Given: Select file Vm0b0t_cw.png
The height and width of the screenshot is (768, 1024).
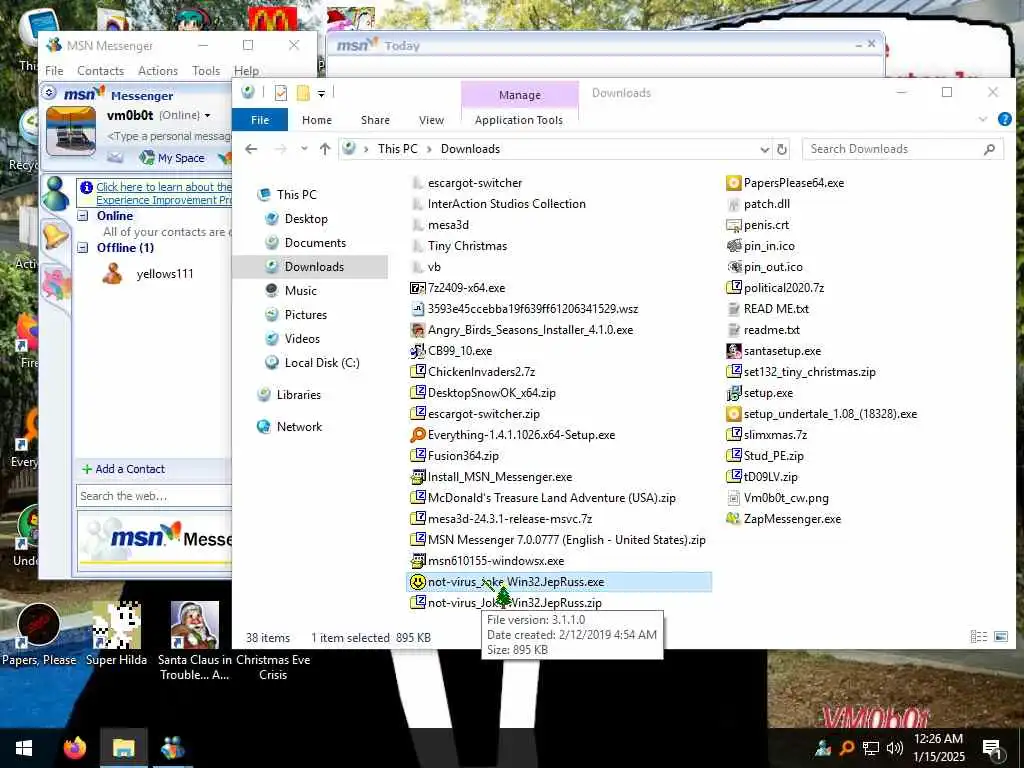Looking at the screenshot, I should [x=786, y=498].
